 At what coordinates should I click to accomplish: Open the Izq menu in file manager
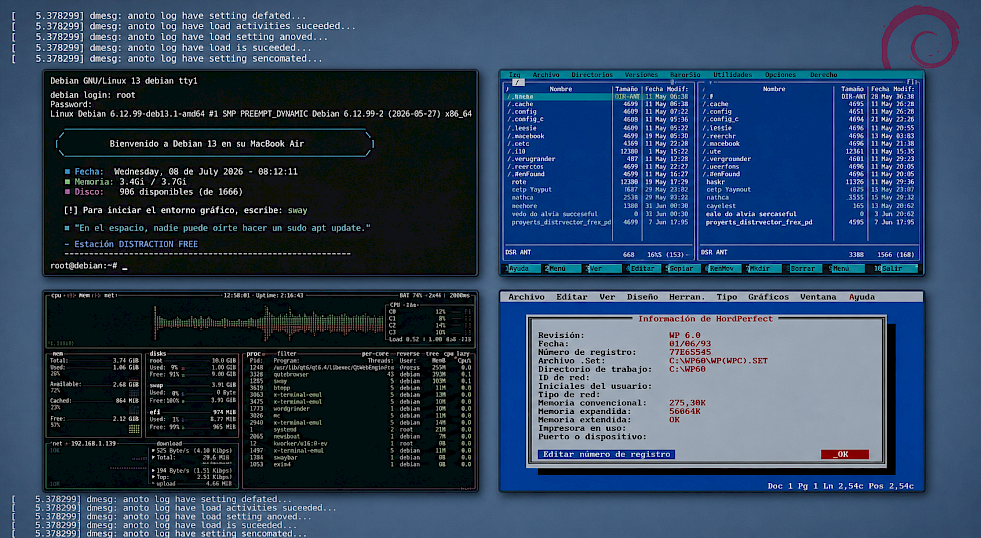point(514,74)
